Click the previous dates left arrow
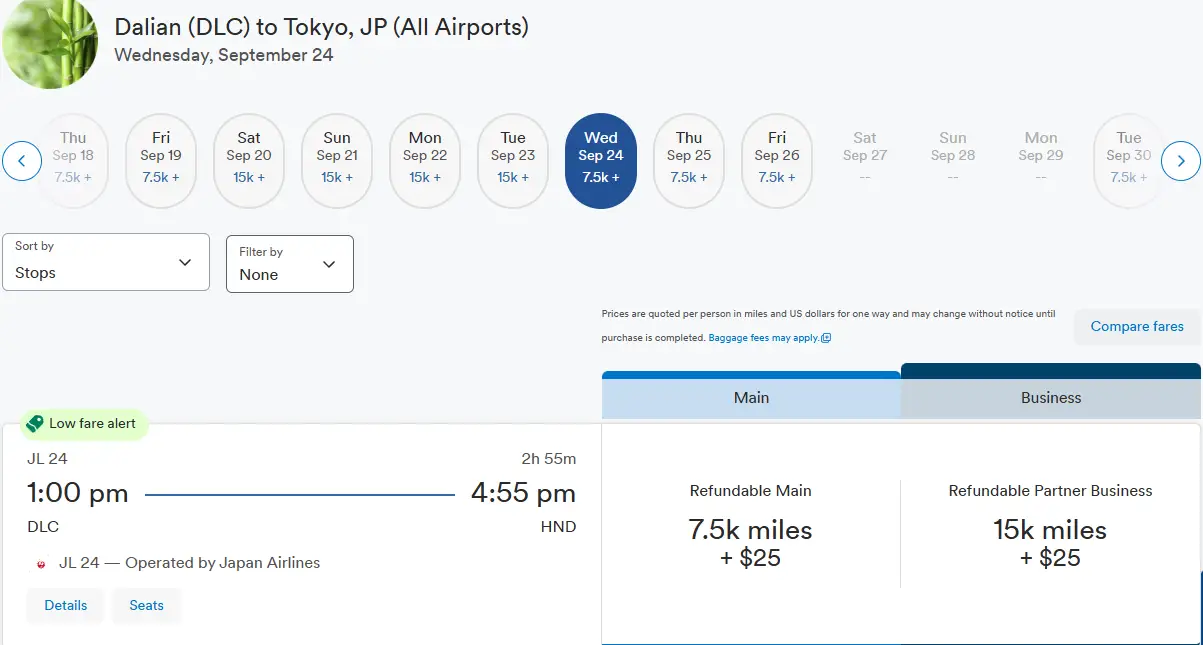The height and width of the screenshot is (645, 1203). click(x=22, y=161)
